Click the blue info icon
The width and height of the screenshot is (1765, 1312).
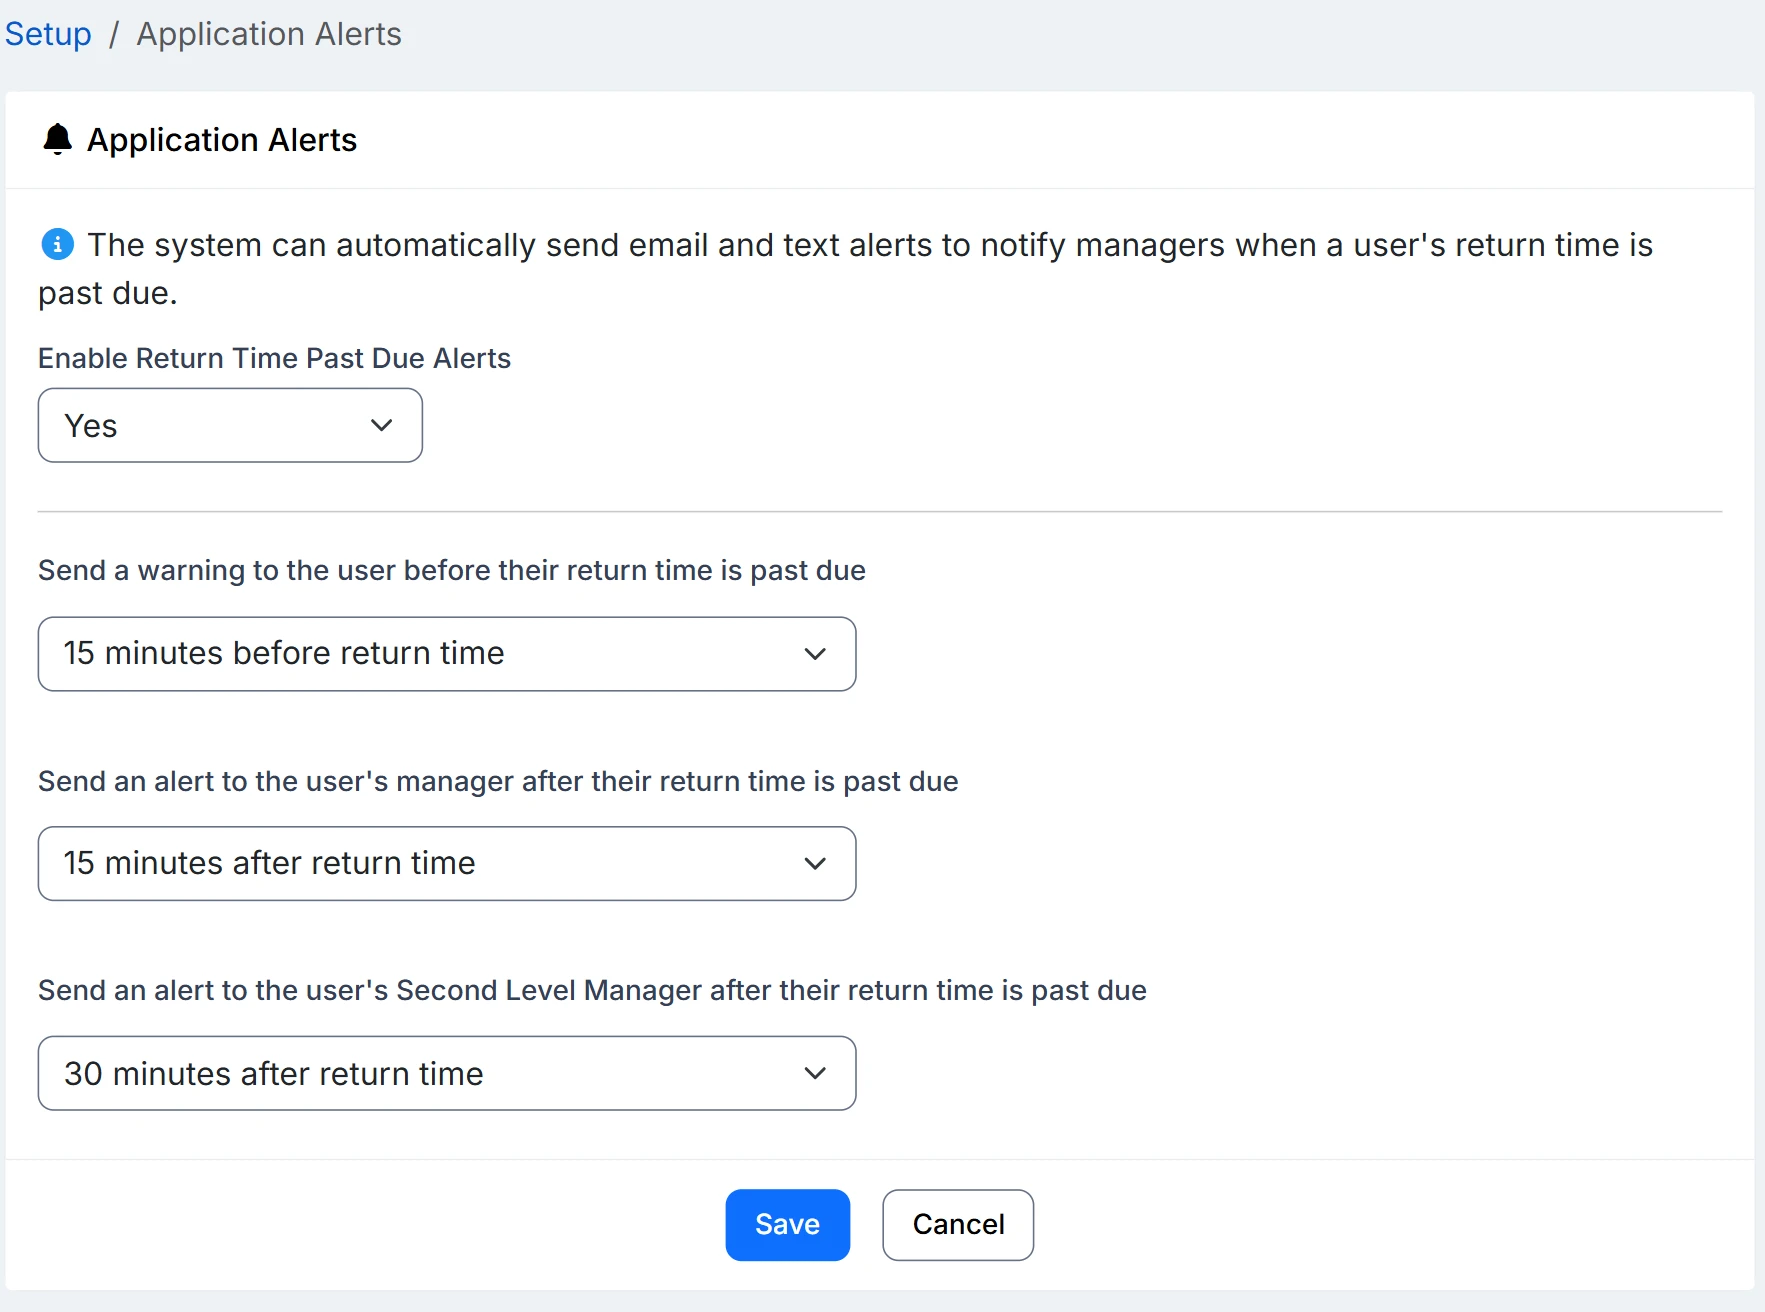click(x=57, y=244)
